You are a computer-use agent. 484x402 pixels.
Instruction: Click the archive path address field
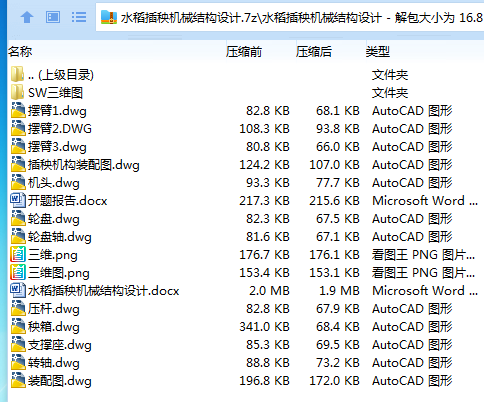pyautogui.click(x=290, y=17)
